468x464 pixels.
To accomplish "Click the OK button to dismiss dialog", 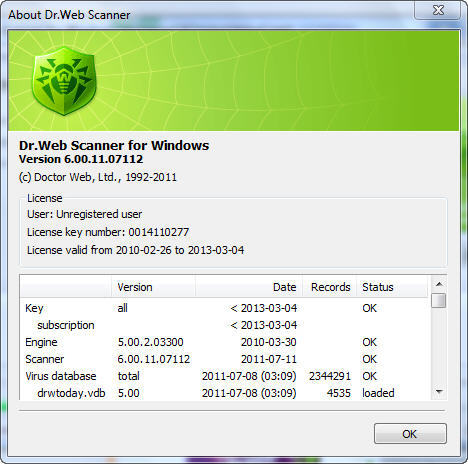I will pyautogui.click(x=410, y=434).
